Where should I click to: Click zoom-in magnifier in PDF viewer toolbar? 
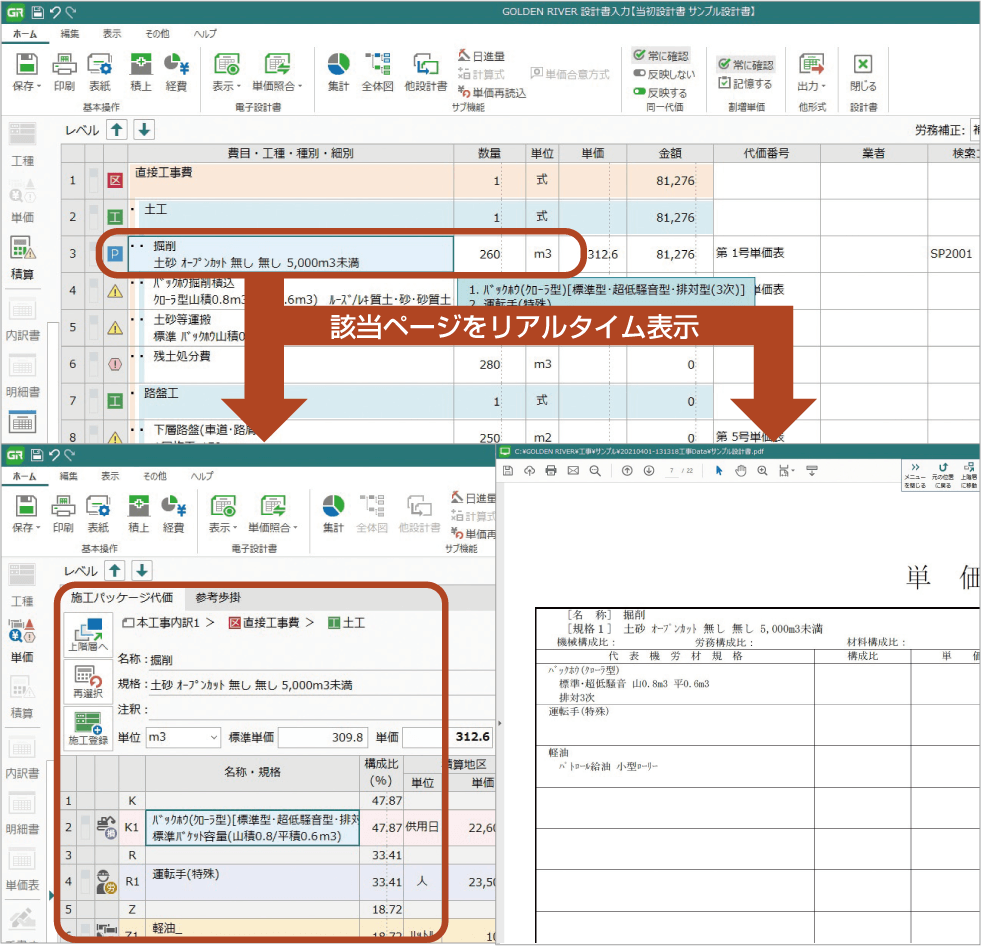(x=762, y=470)
